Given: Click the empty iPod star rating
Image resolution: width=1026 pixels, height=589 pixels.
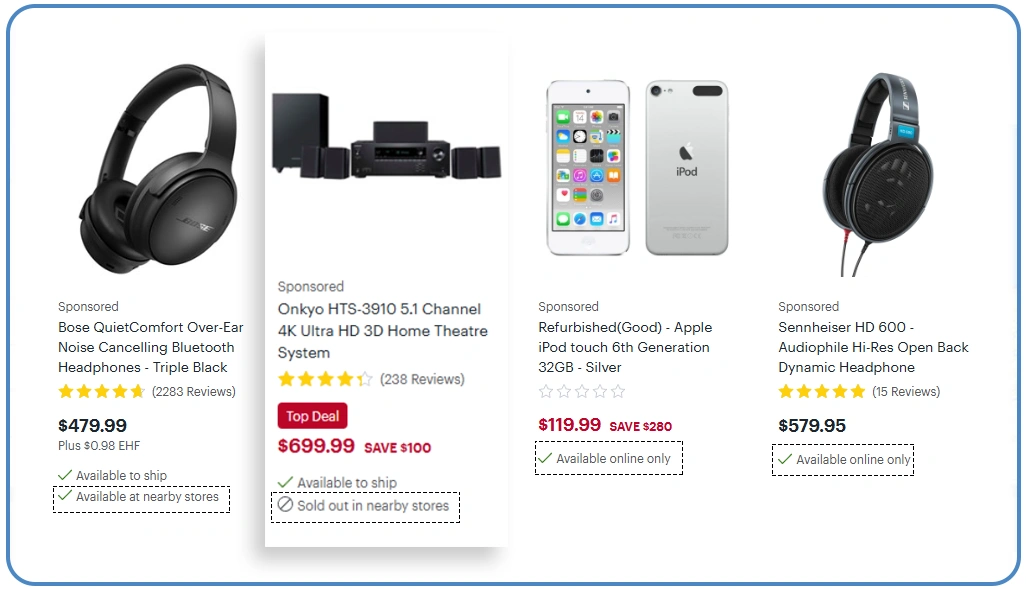Looking at the screenshot, I should point(582,391).
